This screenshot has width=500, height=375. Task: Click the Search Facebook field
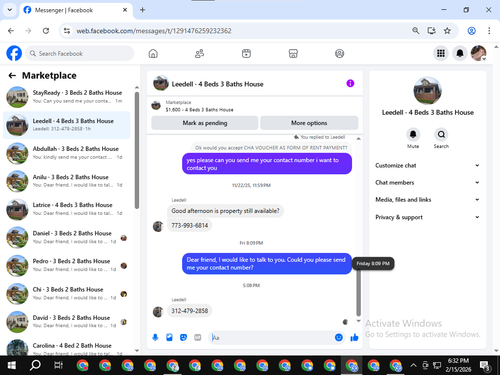[x=80, y=53]
